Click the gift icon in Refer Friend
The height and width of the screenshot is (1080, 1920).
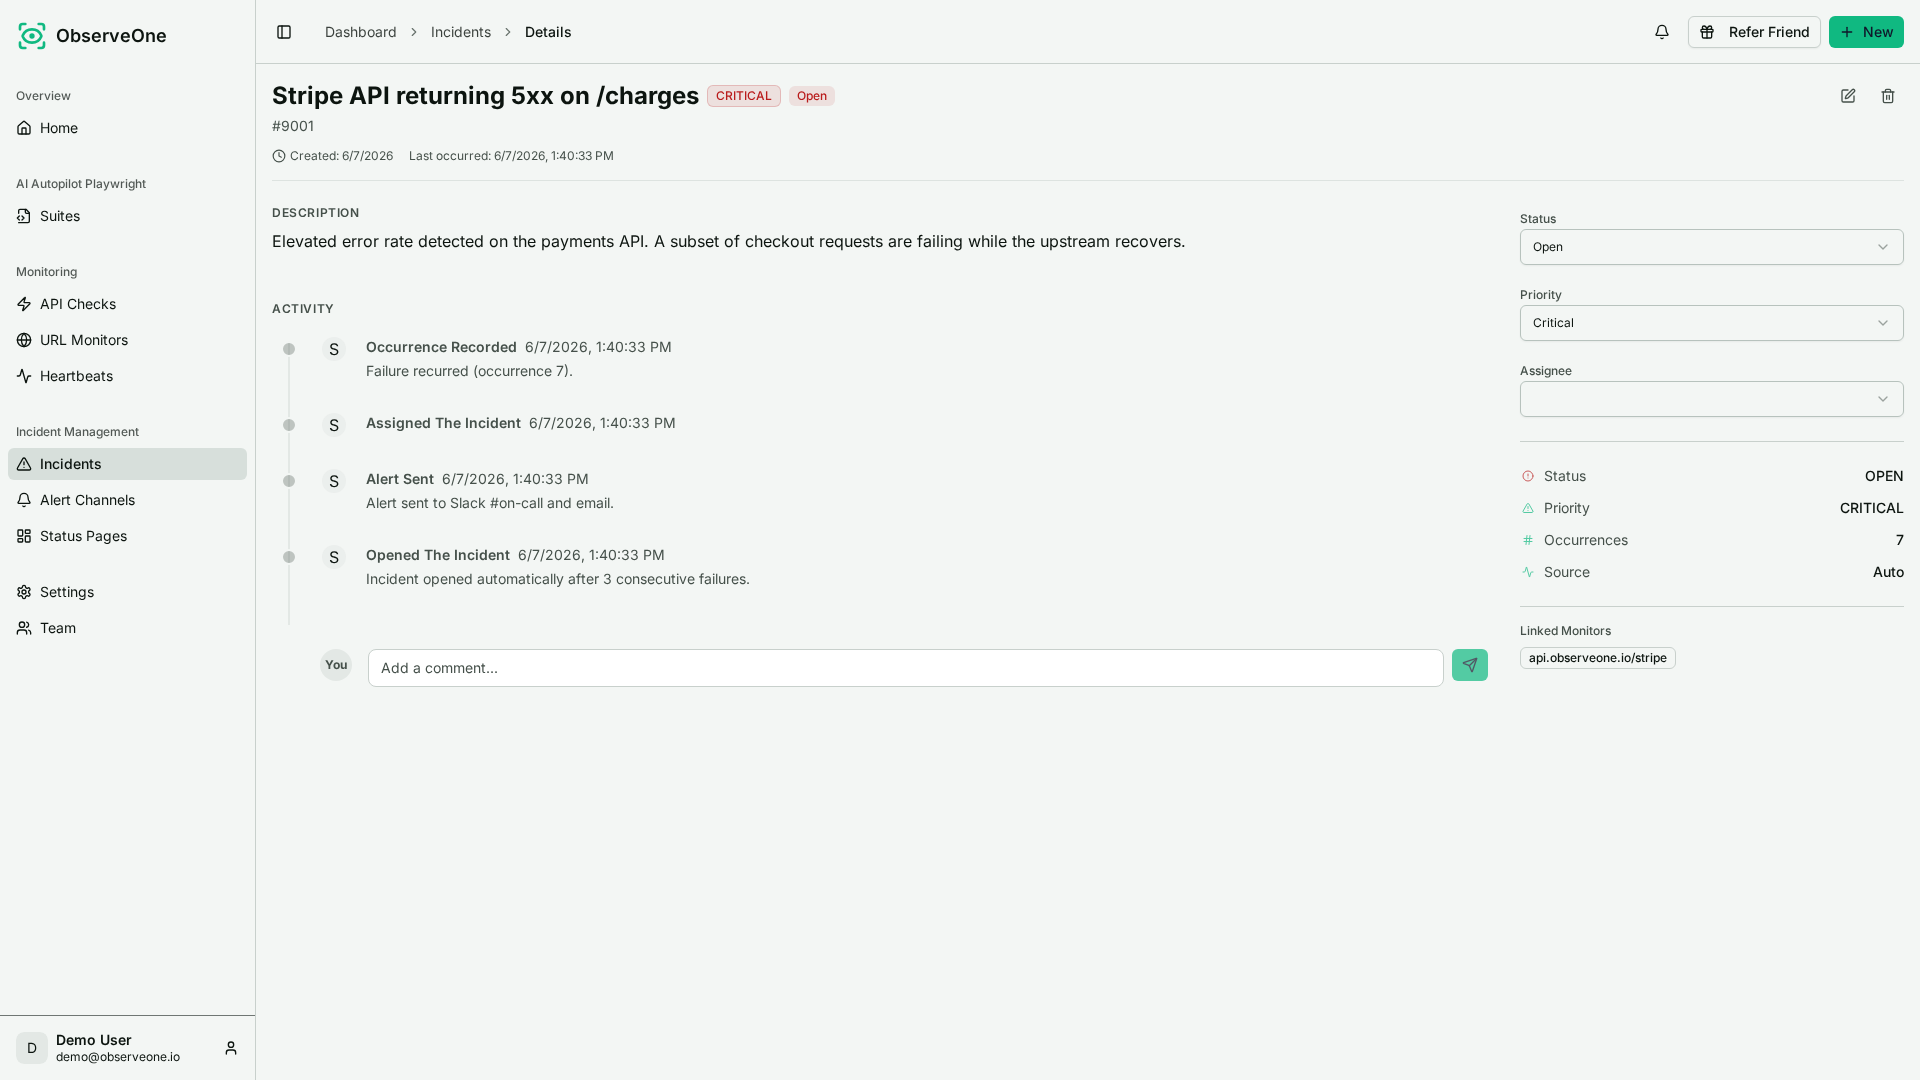coord(1708,32)
